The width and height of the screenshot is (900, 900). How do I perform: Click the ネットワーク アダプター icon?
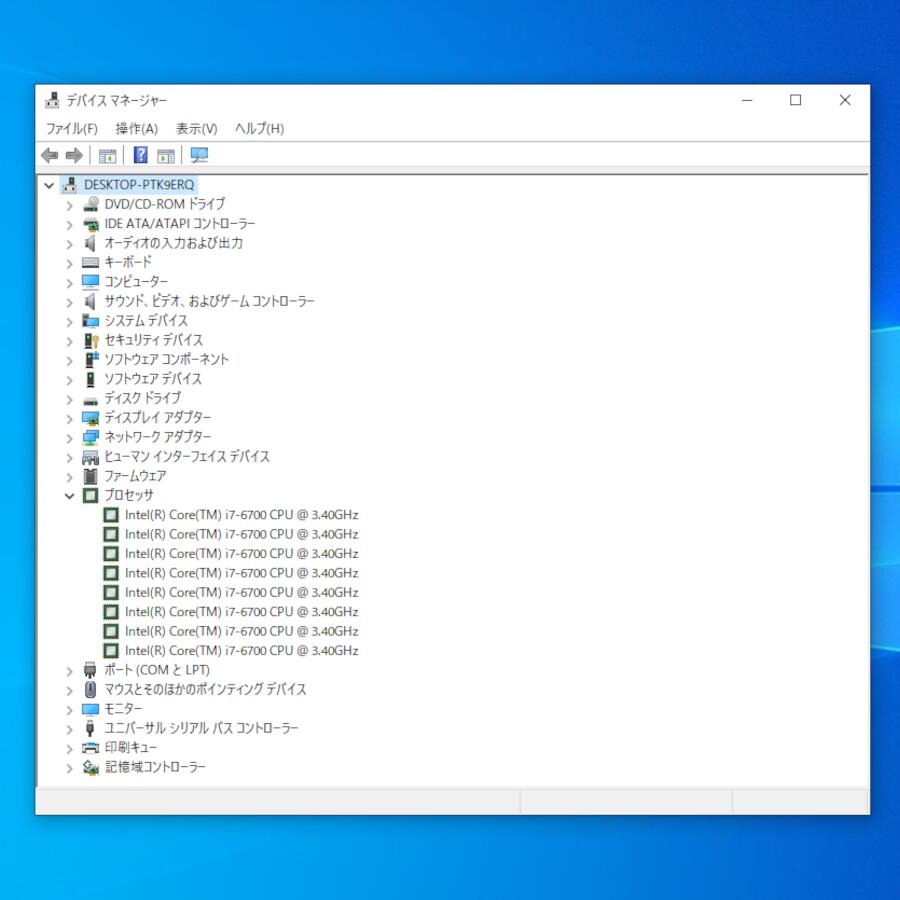coord(91,437)
